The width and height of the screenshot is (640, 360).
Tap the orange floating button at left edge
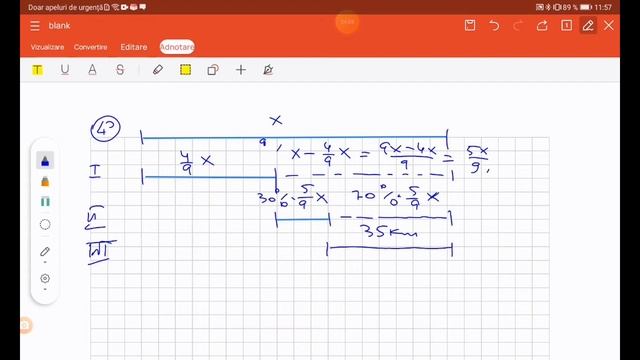25,325
